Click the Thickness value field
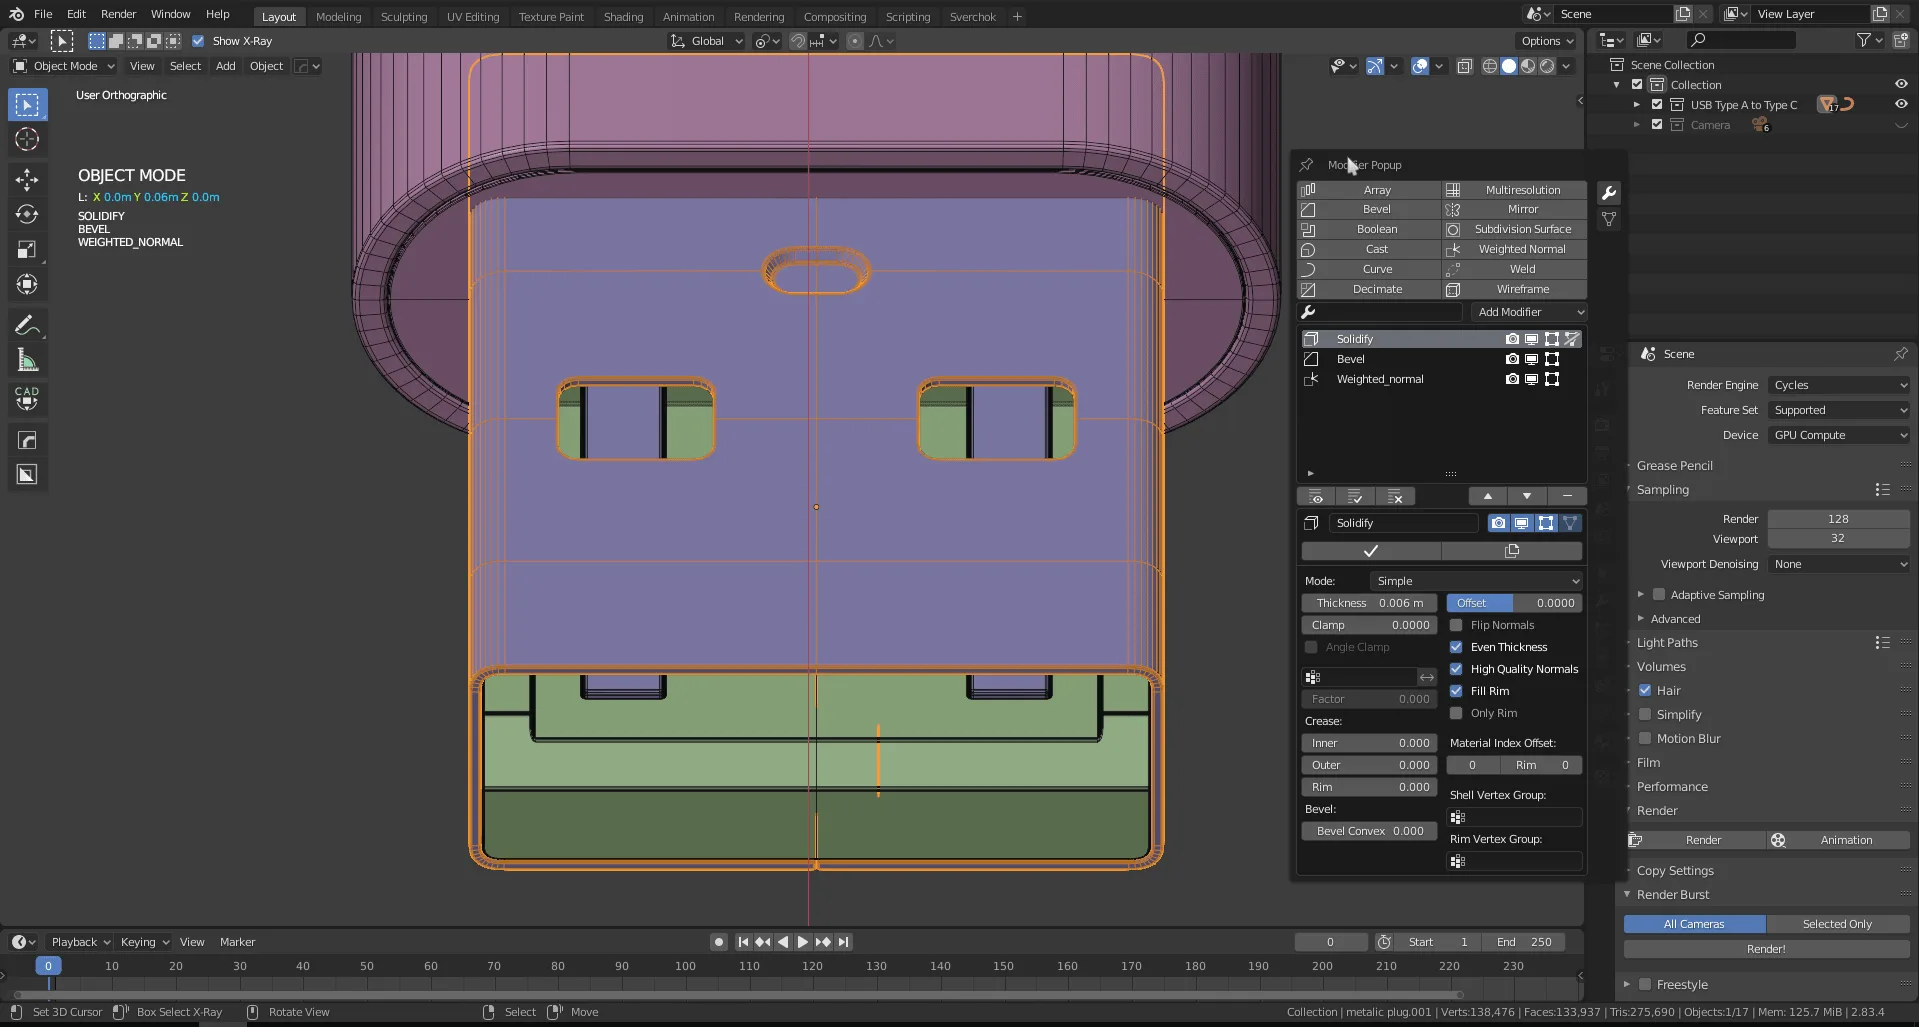This screenshot has height=1027, width=1919. click(1369, 603)
